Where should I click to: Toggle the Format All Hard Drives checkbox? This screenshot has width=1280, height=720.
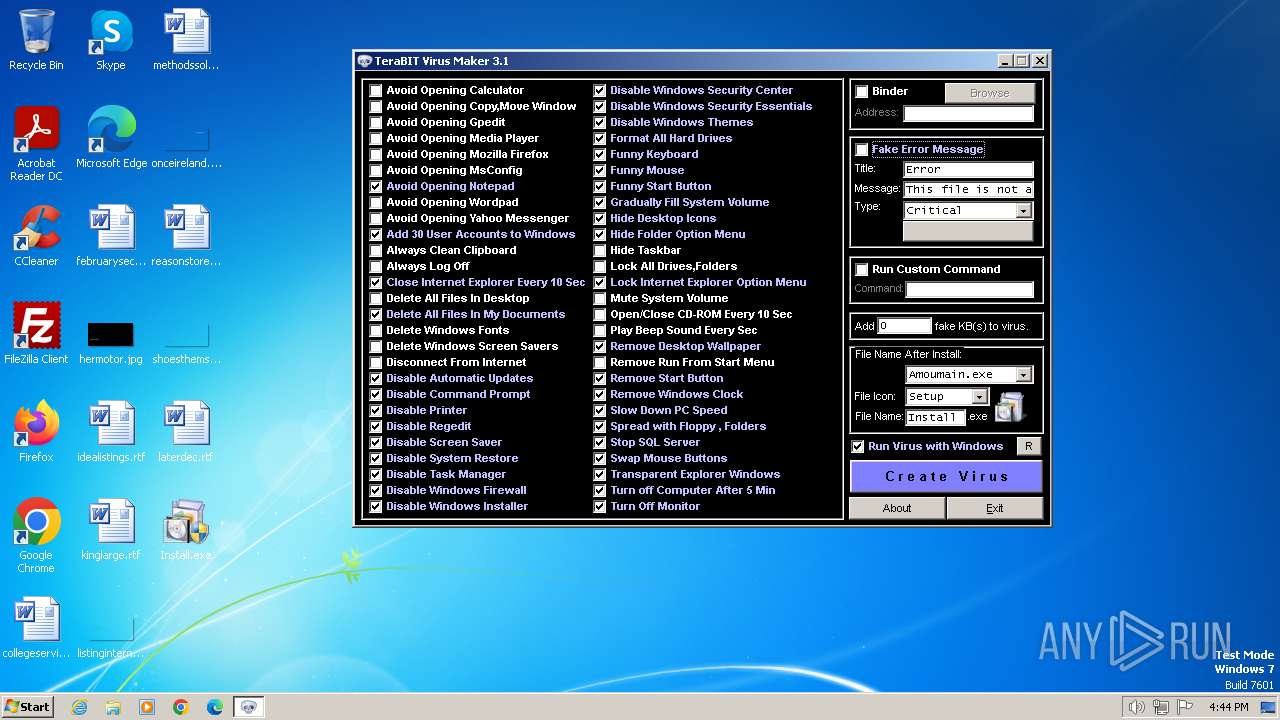point(600,138)
